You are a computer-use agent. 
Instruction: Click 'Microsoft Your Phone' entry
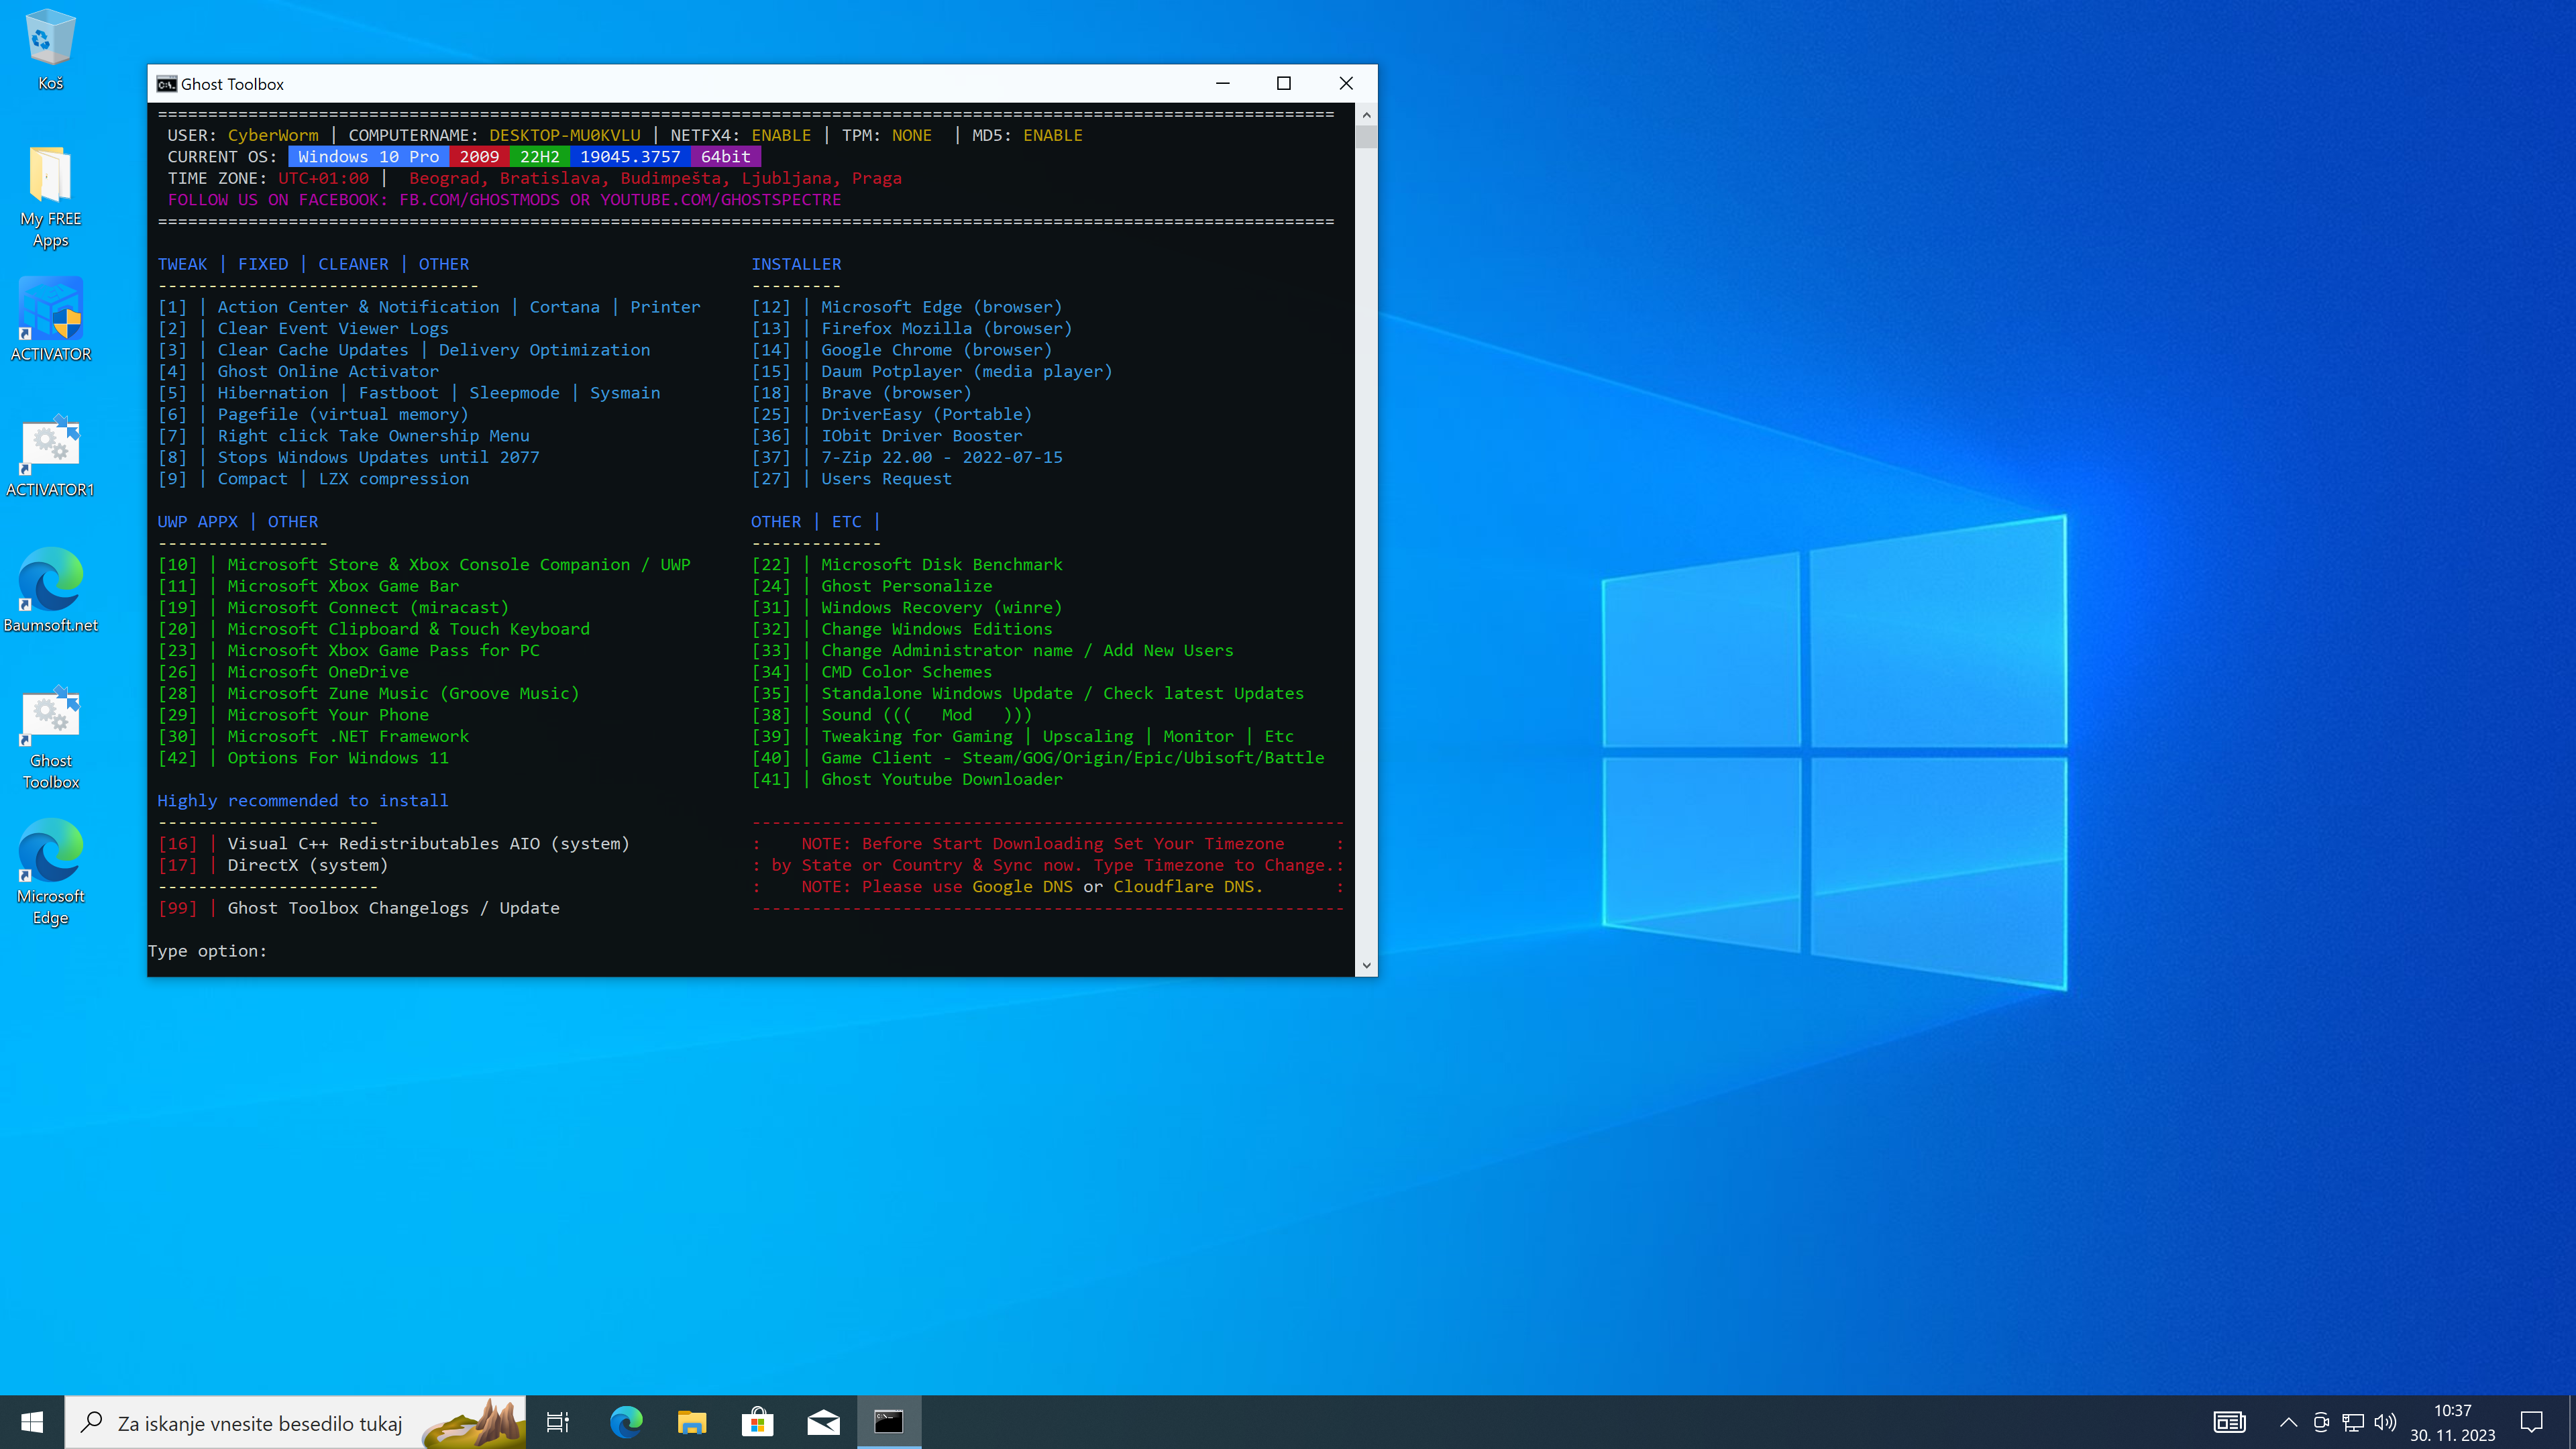pyautogui.click(x=328, y=715)
